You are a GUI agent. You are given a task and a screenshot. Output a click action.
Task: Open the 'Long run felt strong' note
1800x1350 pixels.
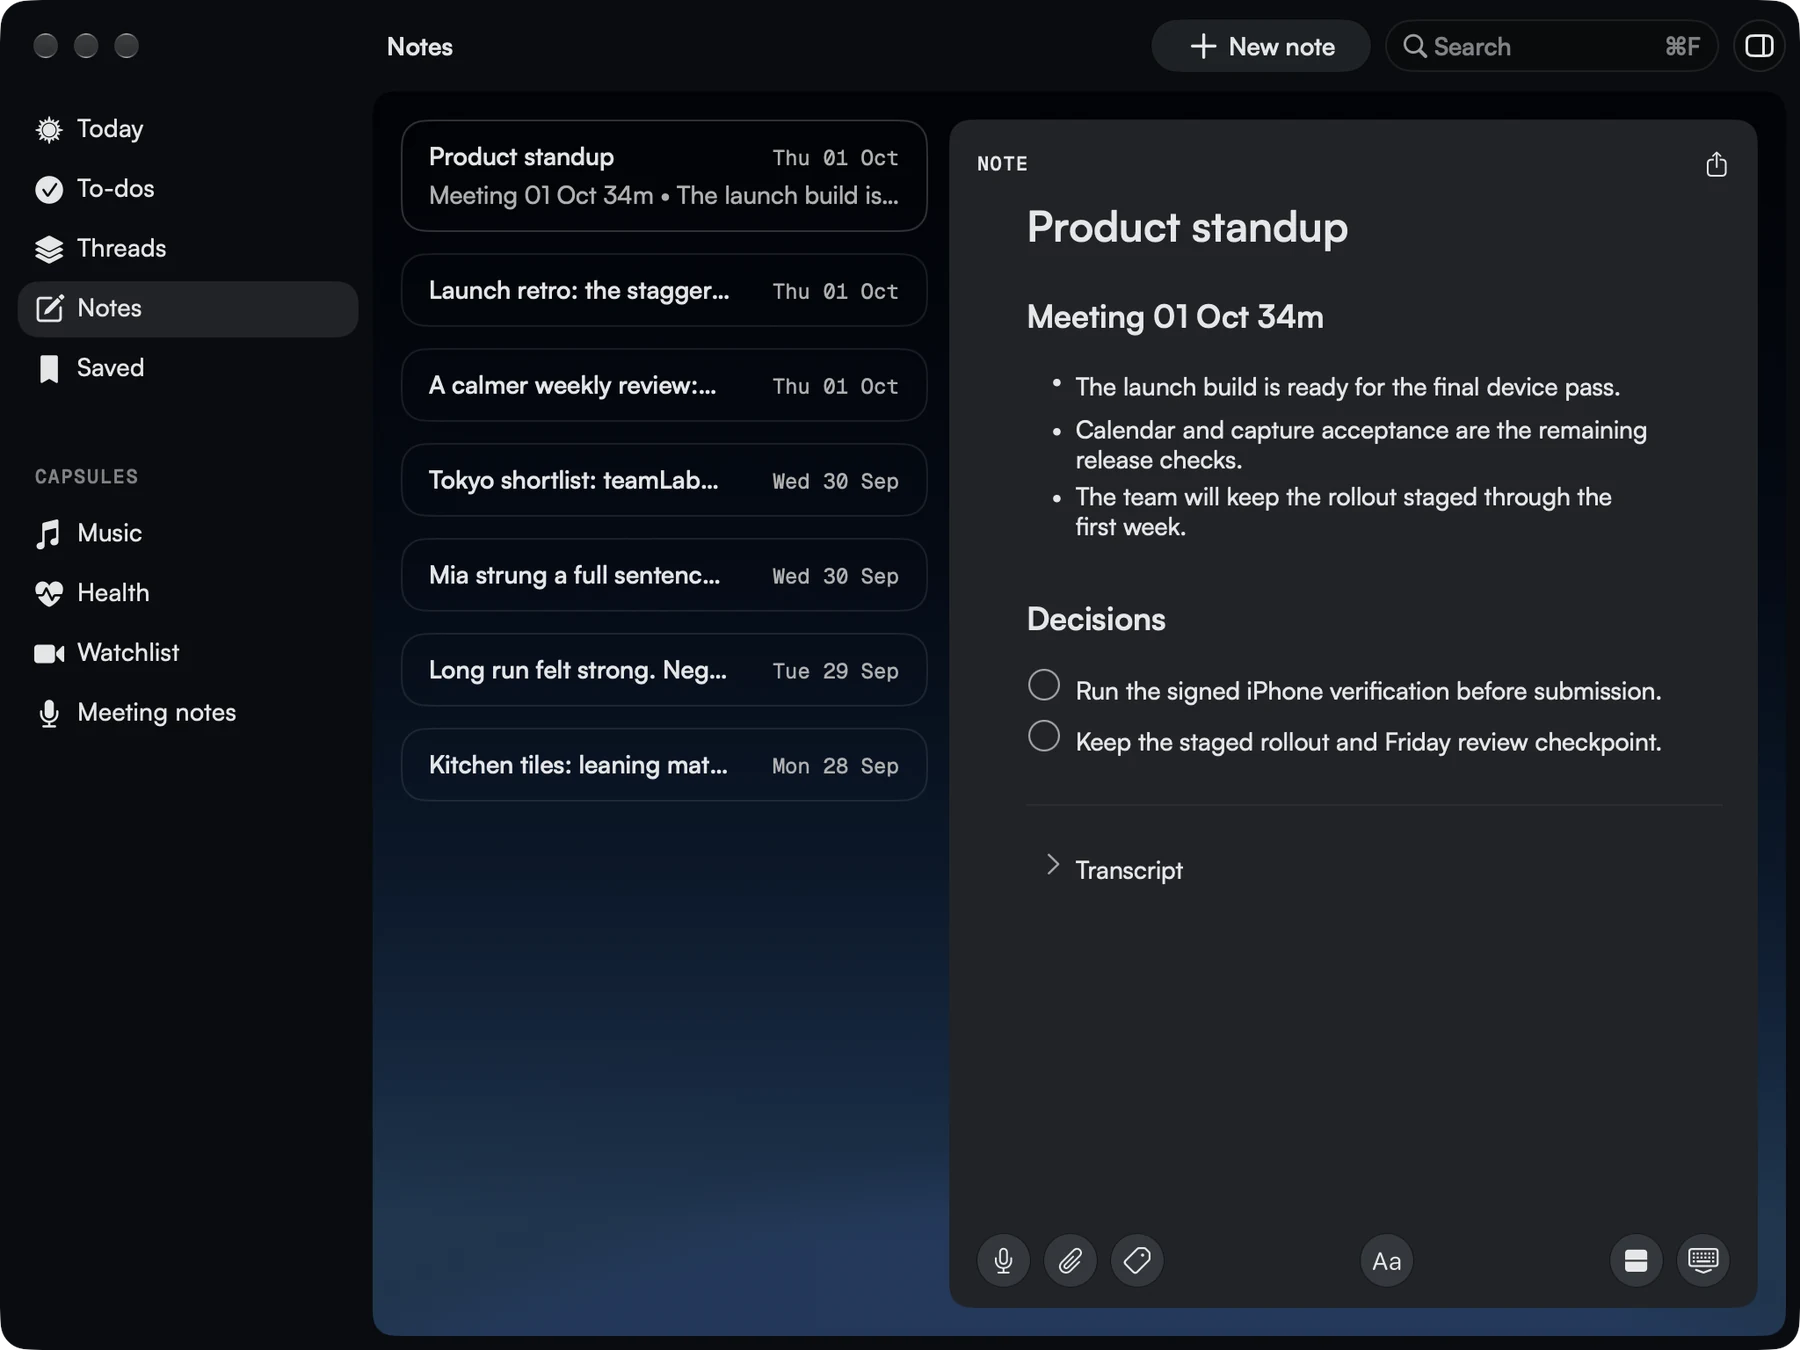[x=664, y=671]
